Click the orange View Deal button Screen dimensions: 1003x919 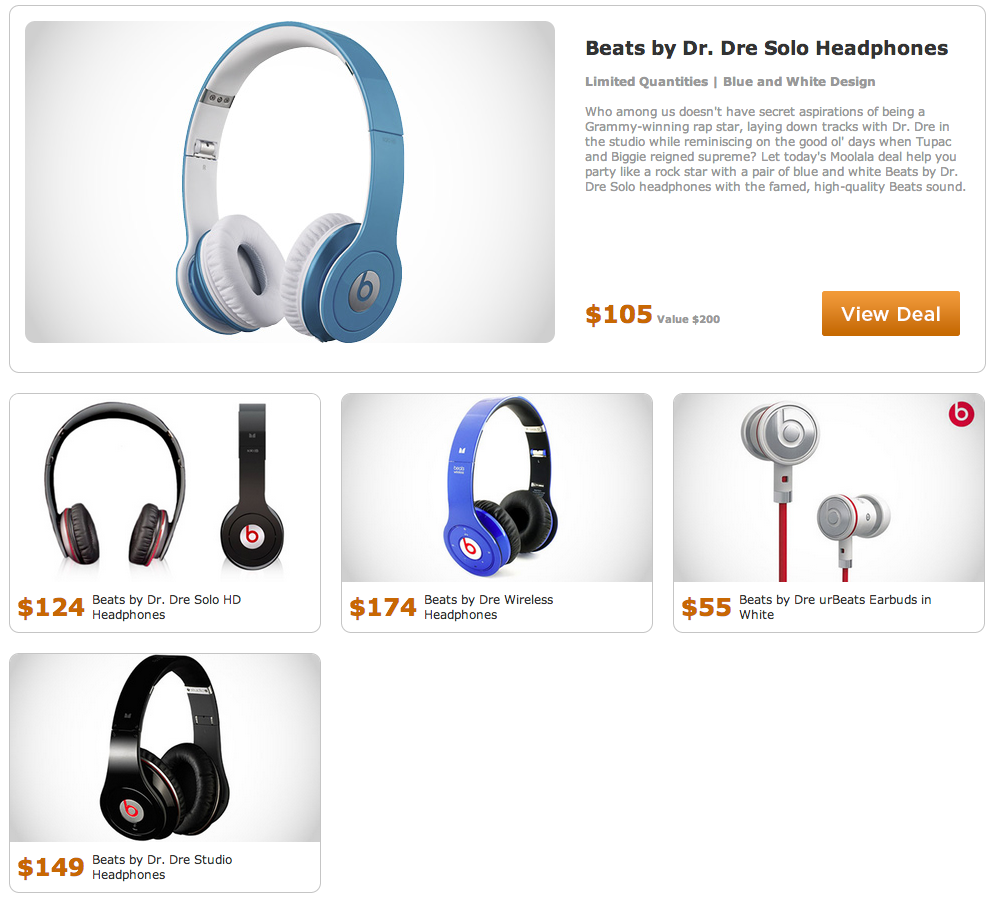tap(890, 313)
